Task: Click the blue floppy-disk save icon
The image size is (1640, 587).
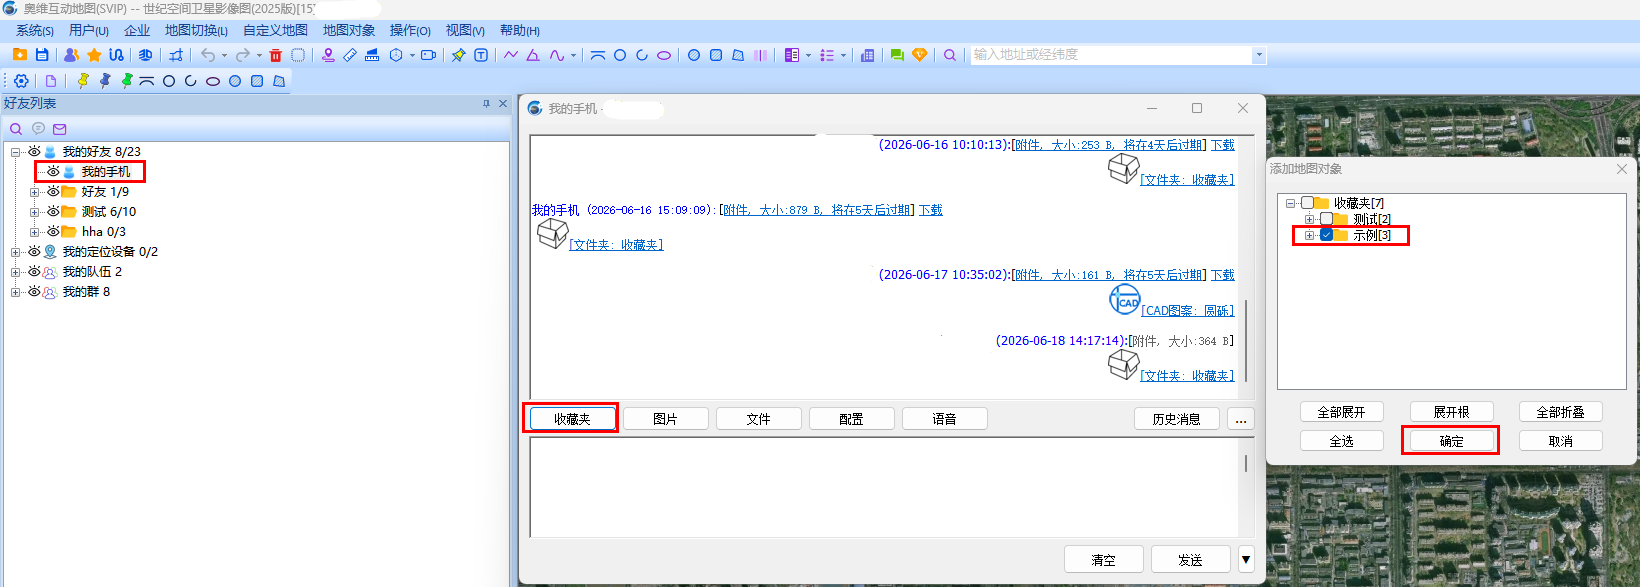Action: coord(42,55)
